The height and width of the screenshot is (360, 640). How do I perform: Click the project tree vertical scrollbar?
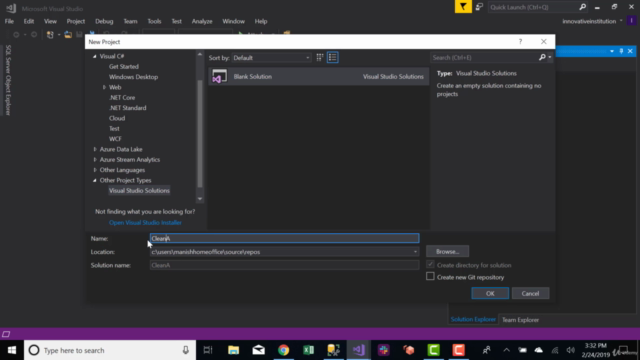coord(200,133)
